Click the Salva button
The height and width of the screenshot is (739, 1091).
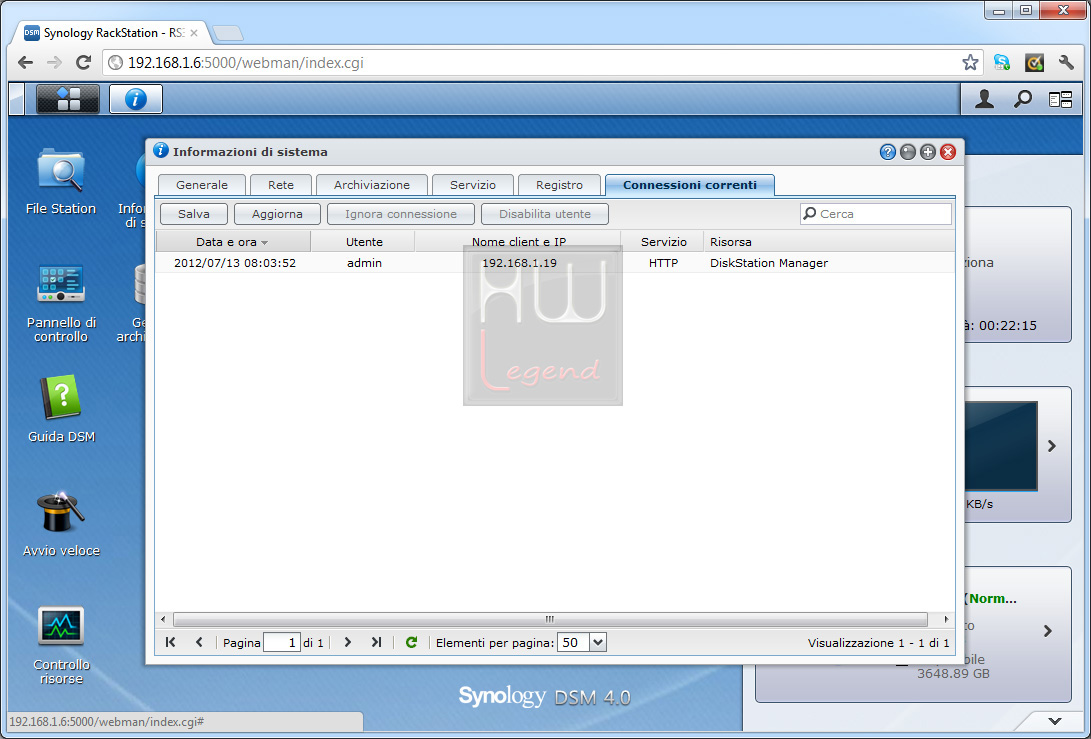(x=194, y=214)
